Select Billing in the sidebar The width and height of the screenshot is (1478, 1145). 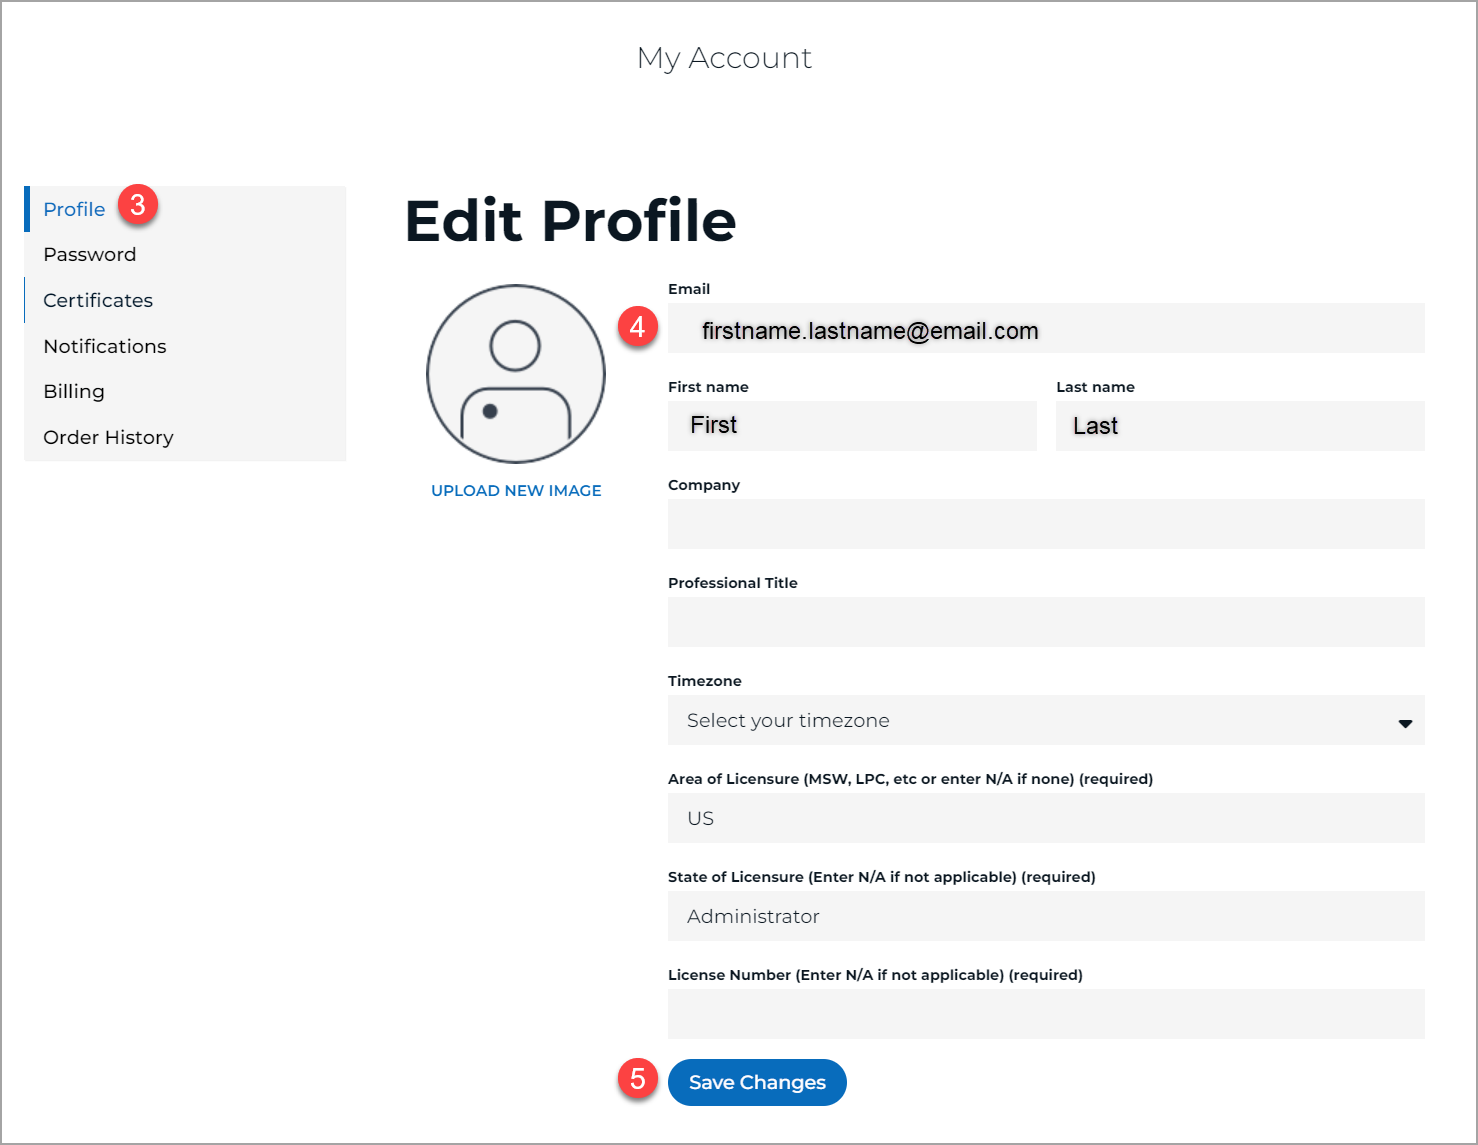[x=74, y=392]
